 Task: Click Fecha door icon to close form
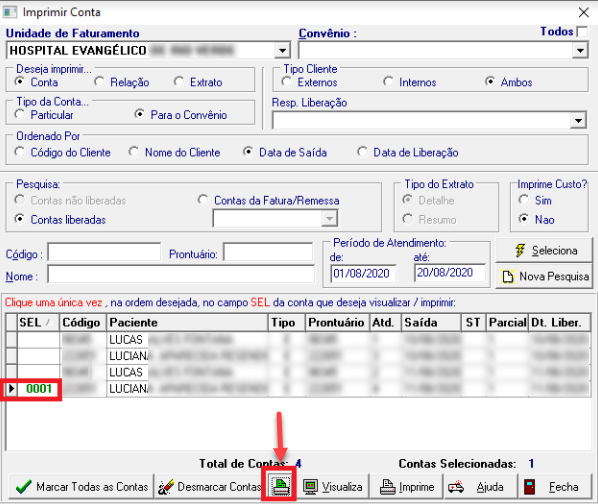pyautogui.click(x=555, y=486)
